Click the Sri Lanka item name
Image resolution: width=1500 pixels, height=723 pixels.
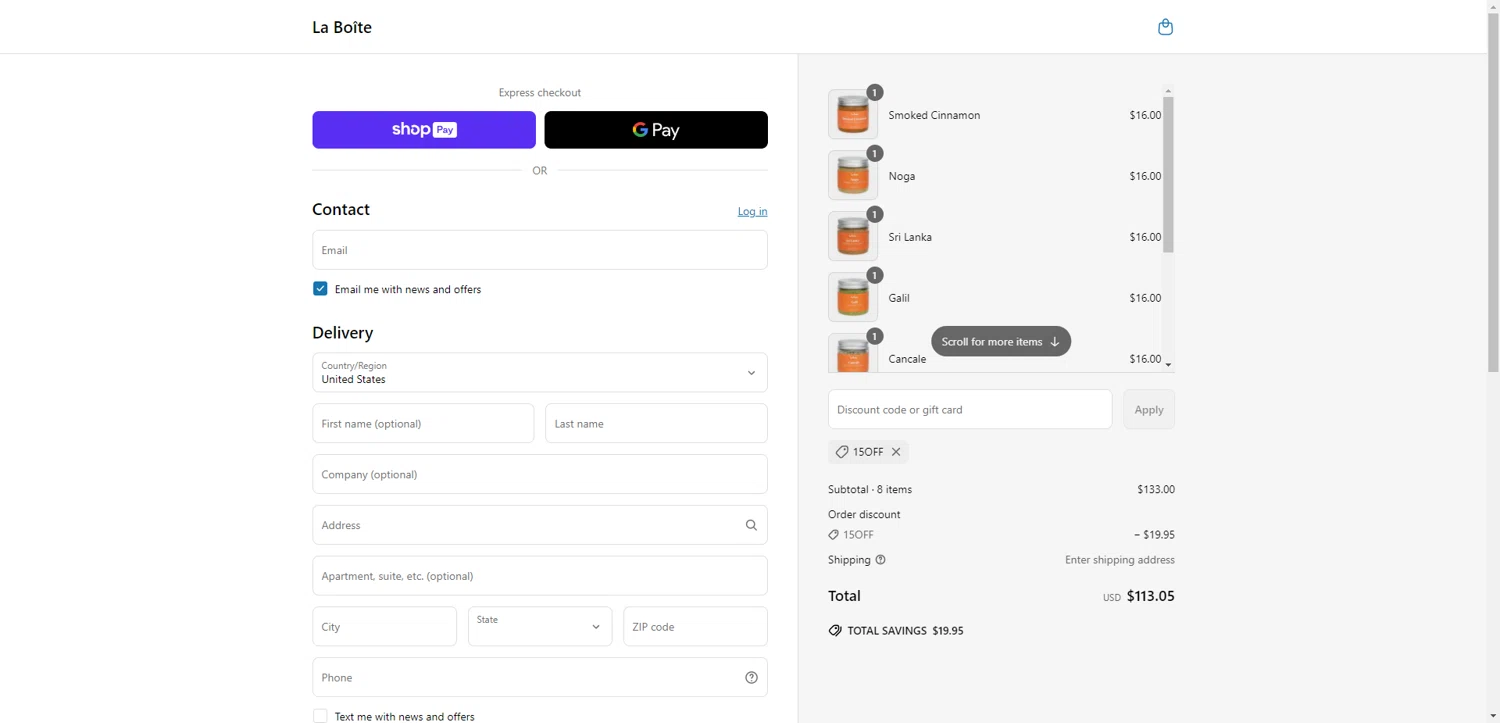point(910,237)
